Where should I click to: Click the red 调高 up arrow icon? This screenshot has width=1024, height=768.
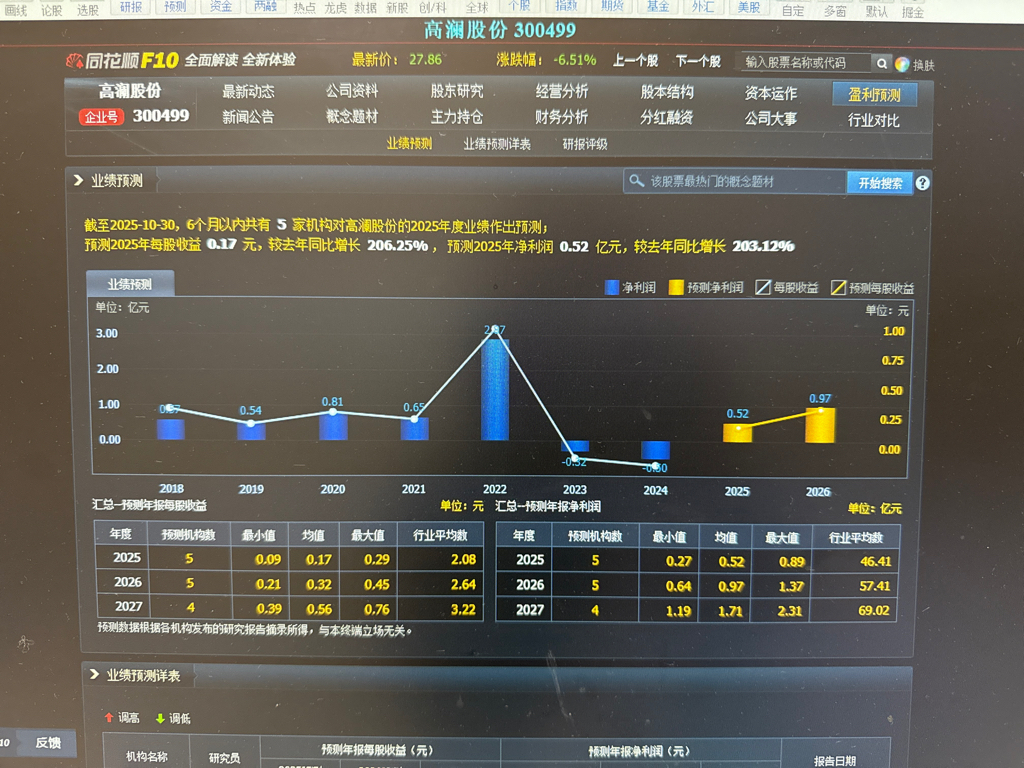coord(109,718)
